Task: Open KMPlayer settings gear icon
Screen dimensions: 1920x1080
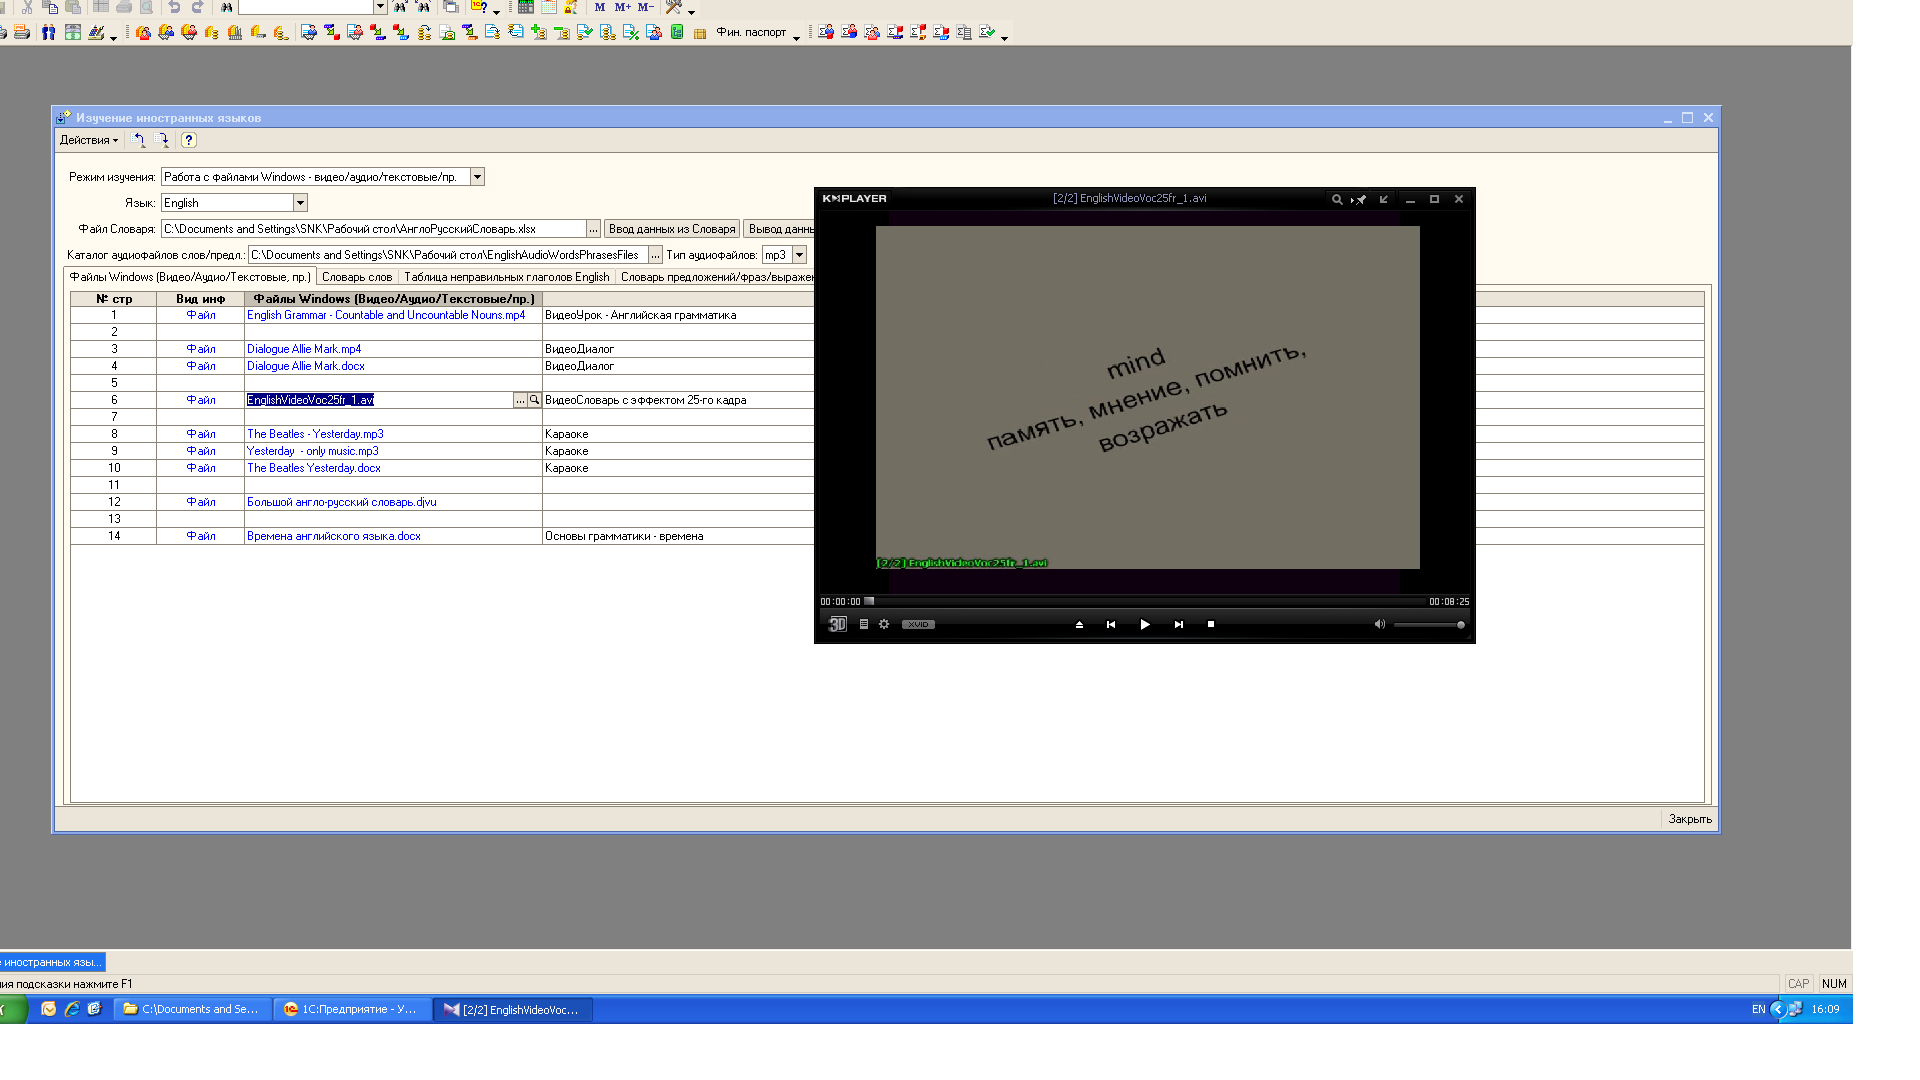Action: click(884, 624)
